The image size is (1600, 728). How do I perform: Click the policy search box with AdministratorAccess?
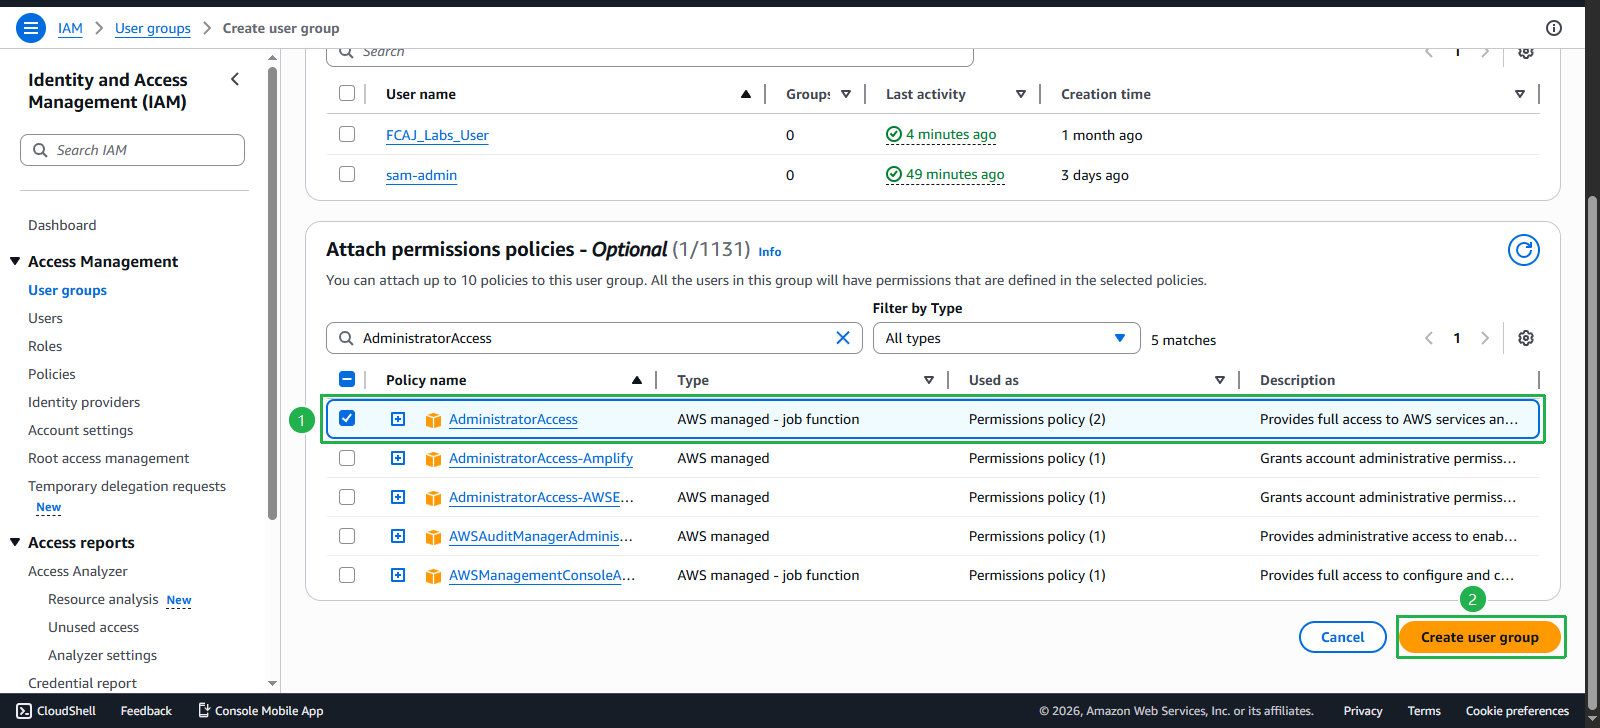tap(594, 338)
